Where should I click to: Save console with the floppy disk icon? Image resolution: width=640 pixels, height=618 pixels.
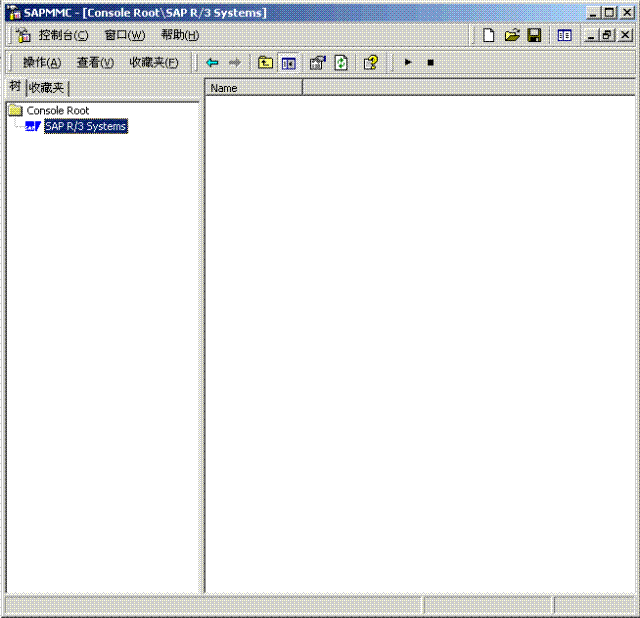click(x=534, y=36)
